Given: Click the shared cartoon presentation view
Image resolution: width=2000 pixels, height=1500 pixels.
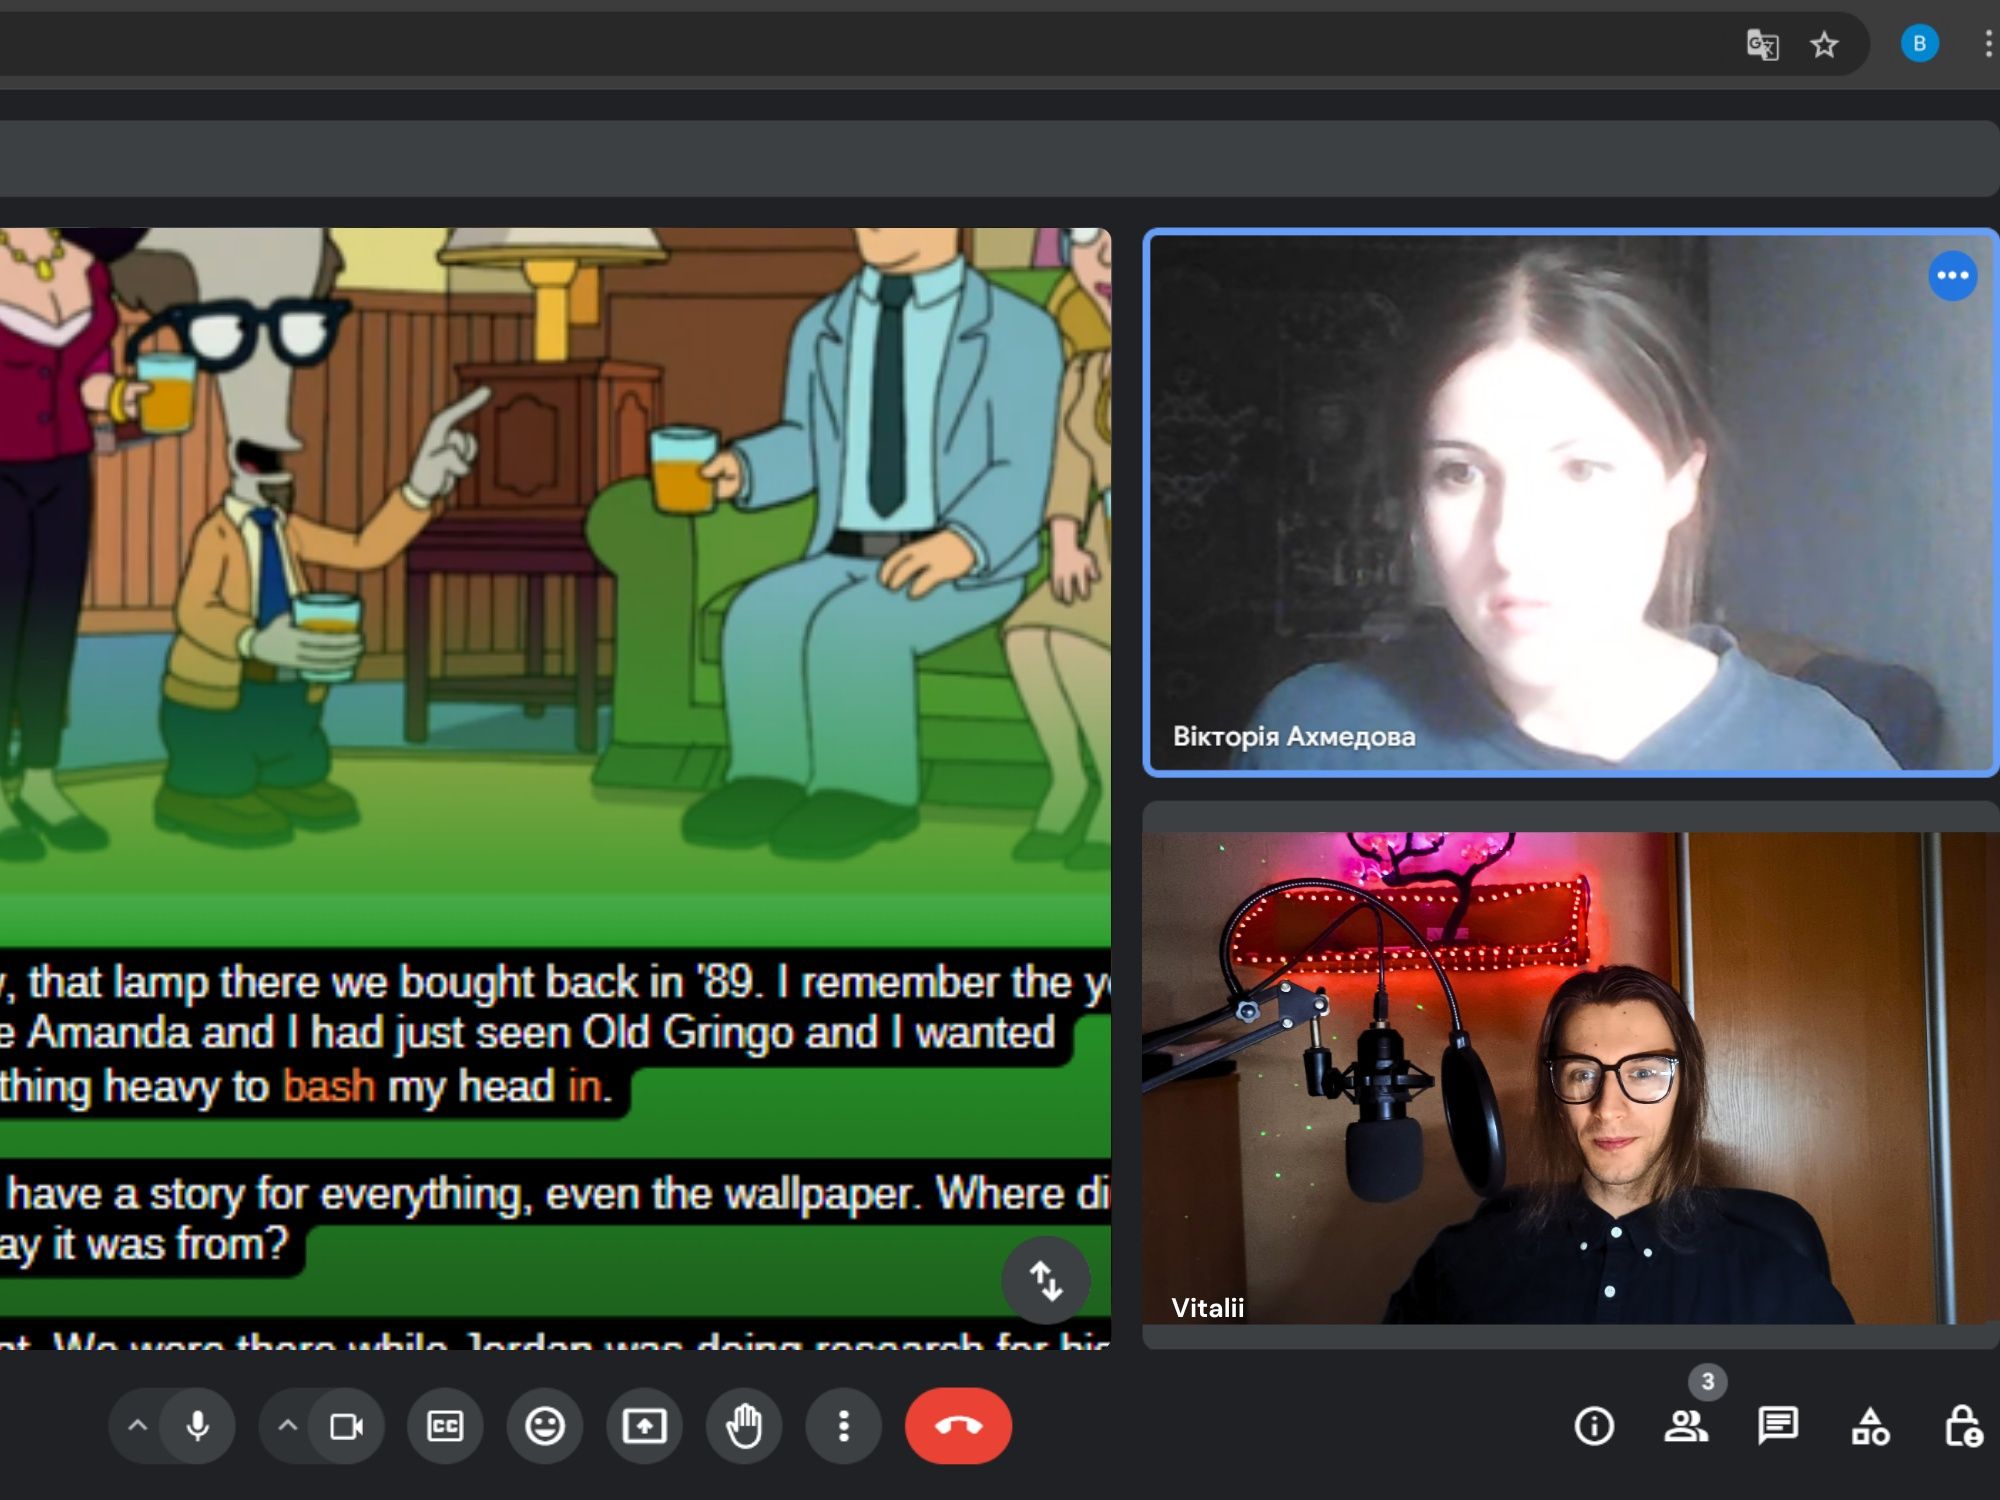Looking at the screenshot, I should pos(555,788).
